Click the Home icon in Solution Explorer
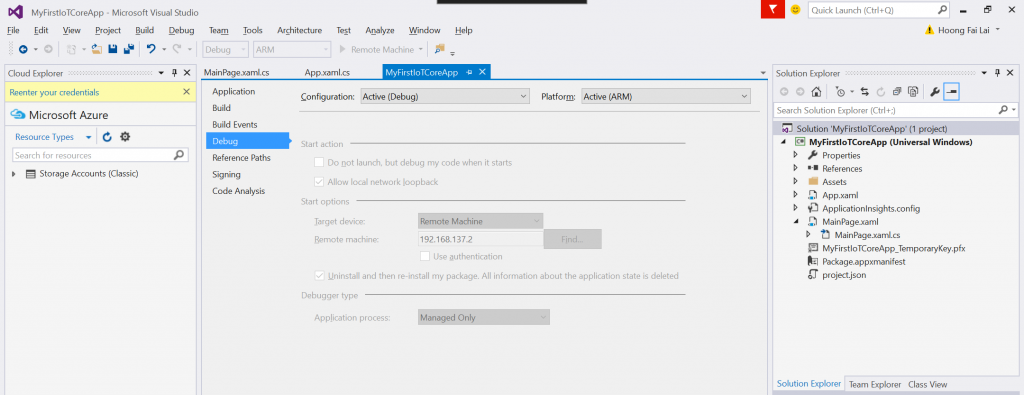Image resolution: width=1024 pixels, height=395 pixels. pyautogui.click(x=816, y=92)
